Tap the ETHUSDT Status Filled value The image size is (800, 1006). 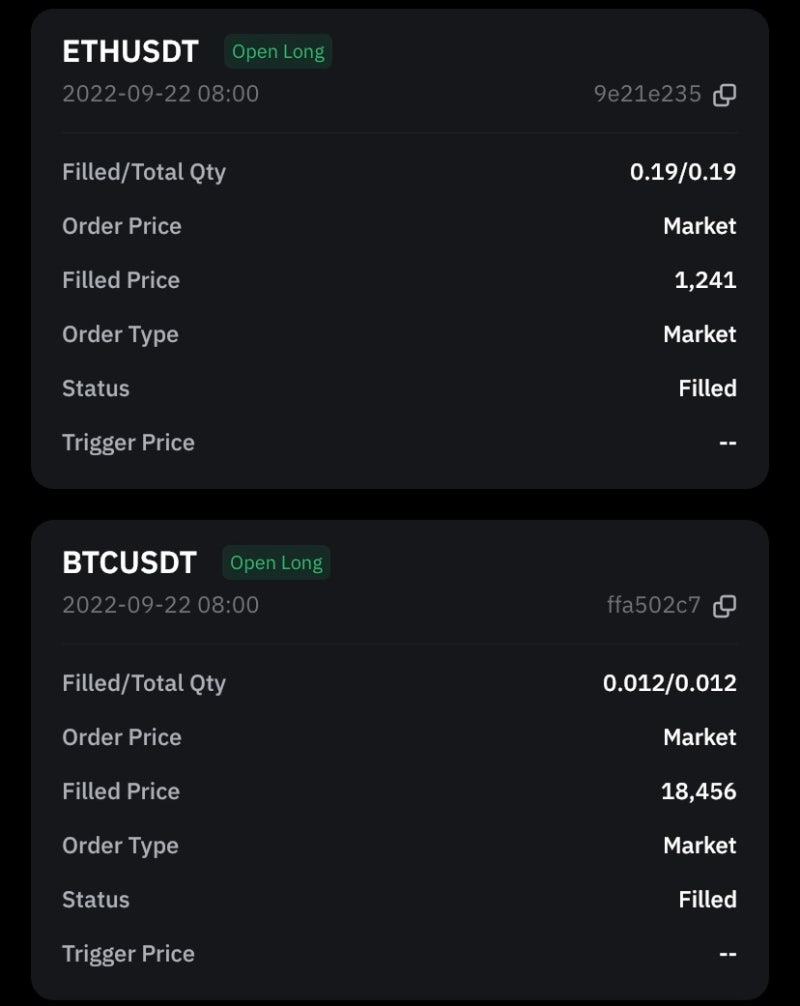pos(707,388)
